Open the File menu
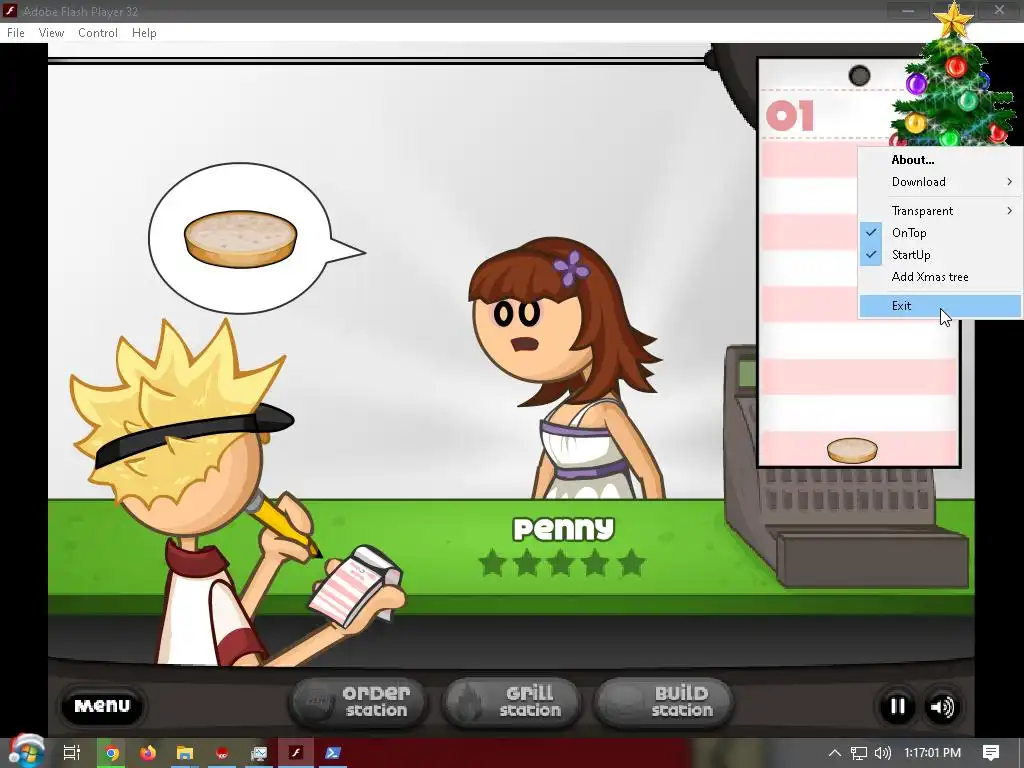This screenshot has height=768, width=1024. pos(16,33)
